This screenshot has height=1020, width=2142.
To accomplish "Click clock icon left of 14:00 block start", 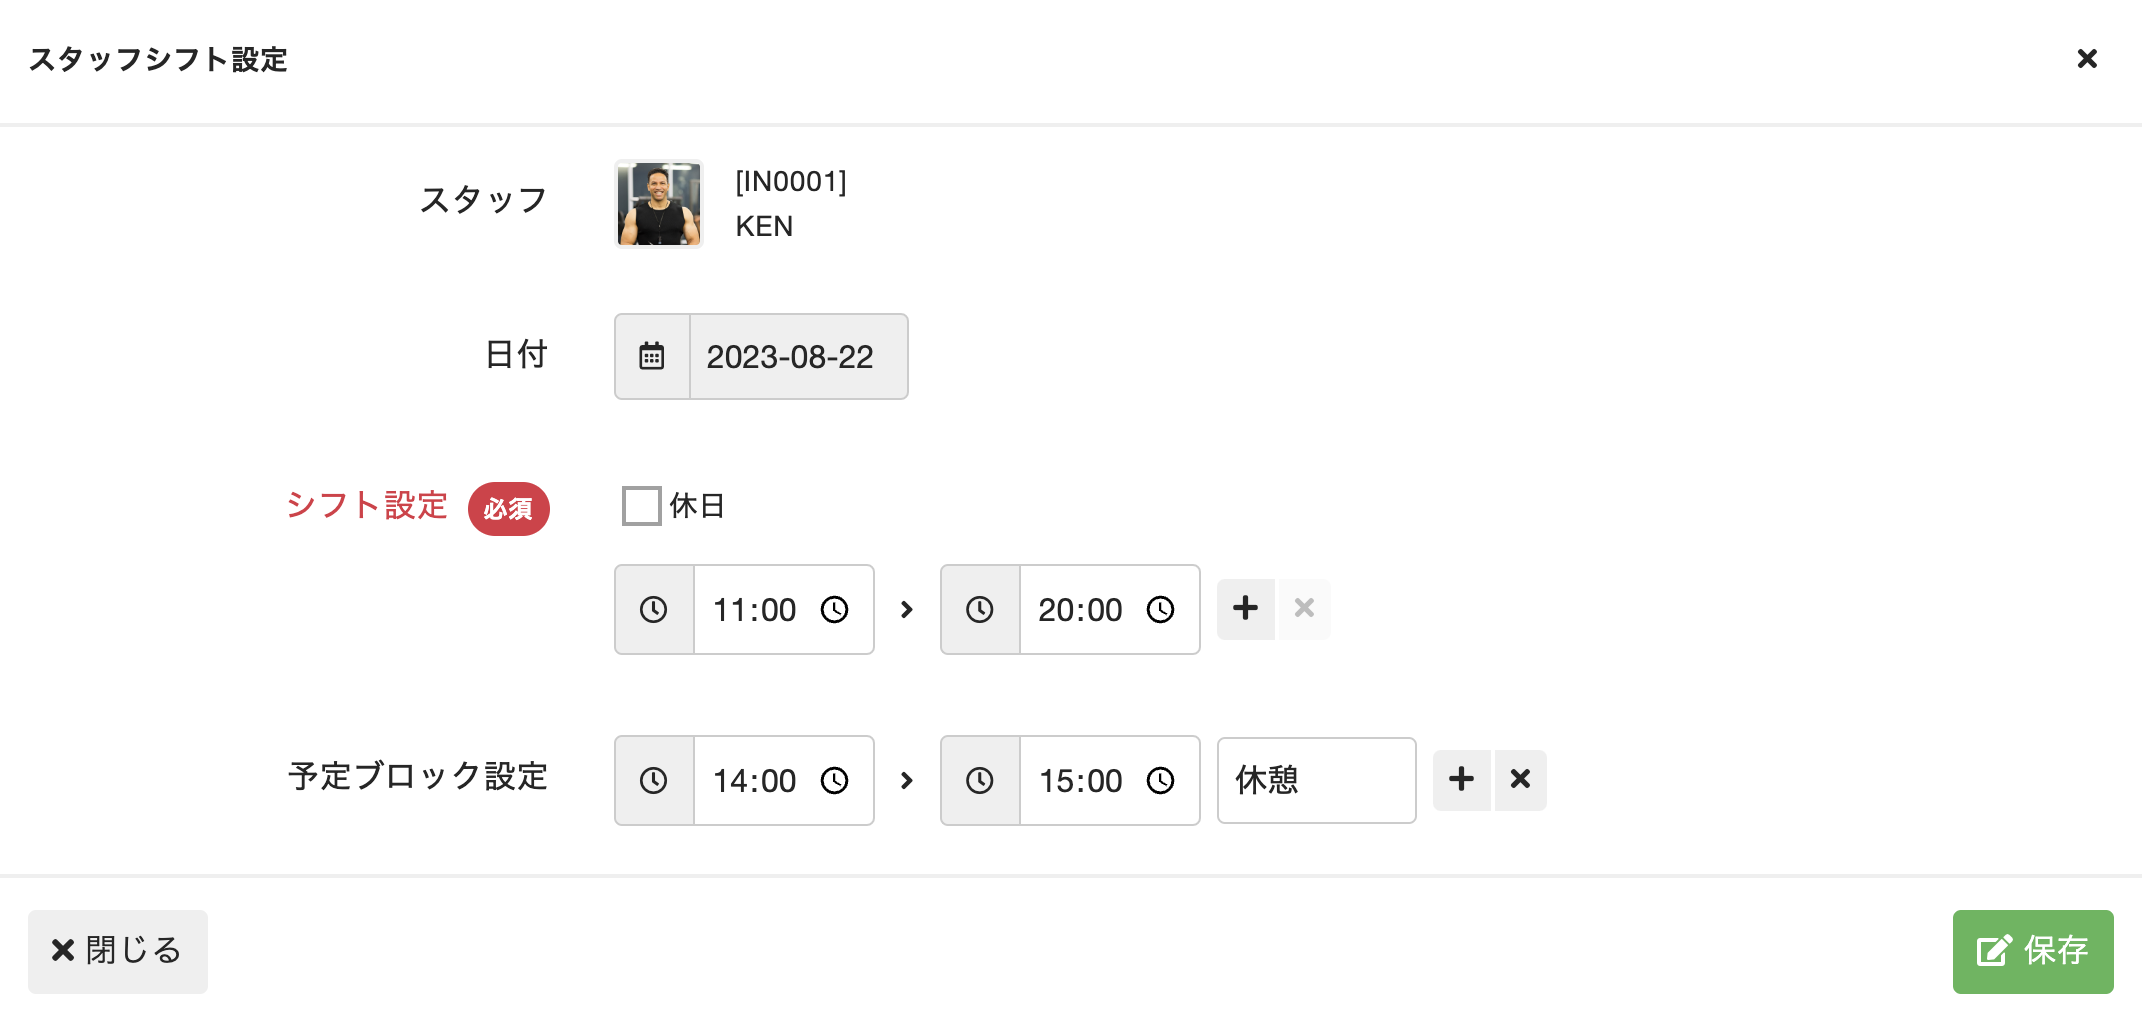I will coord(654,780).
